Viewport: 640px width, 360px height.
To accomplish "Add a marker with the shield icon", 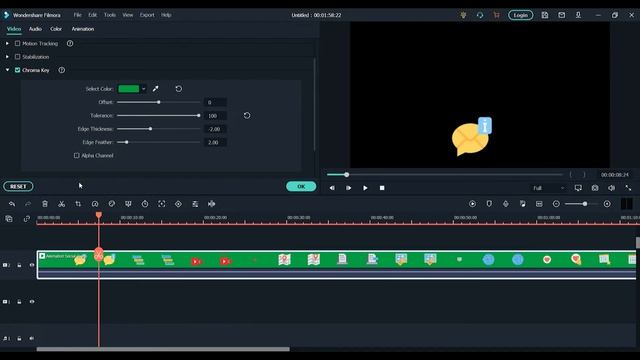I will point(489,204).
